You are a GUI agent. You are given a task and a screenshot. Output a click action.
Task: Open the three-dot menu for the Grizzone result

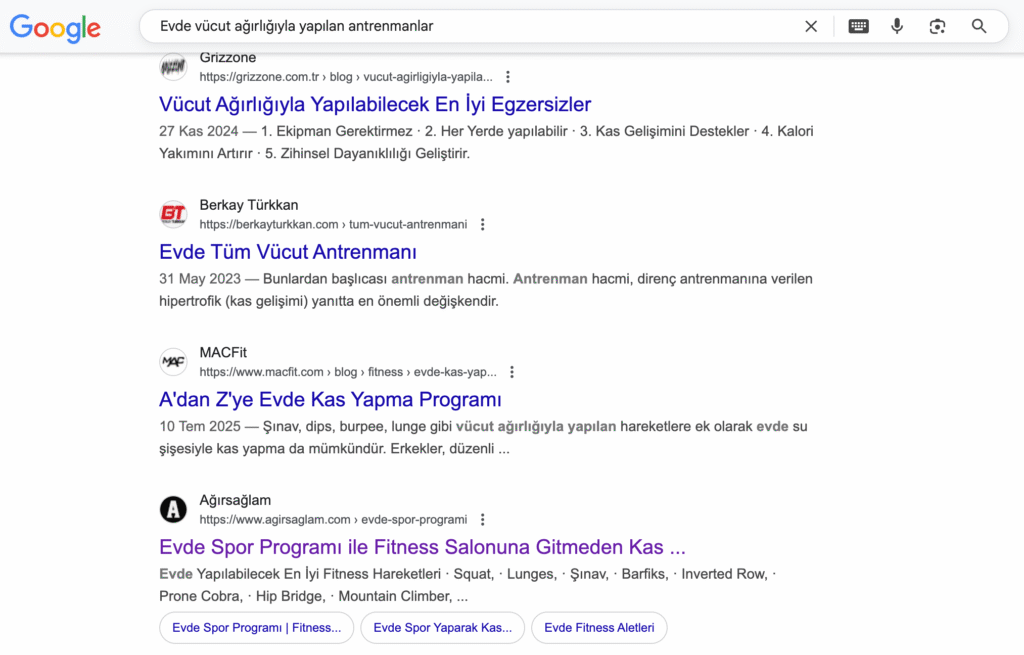(x=508, y=76)
